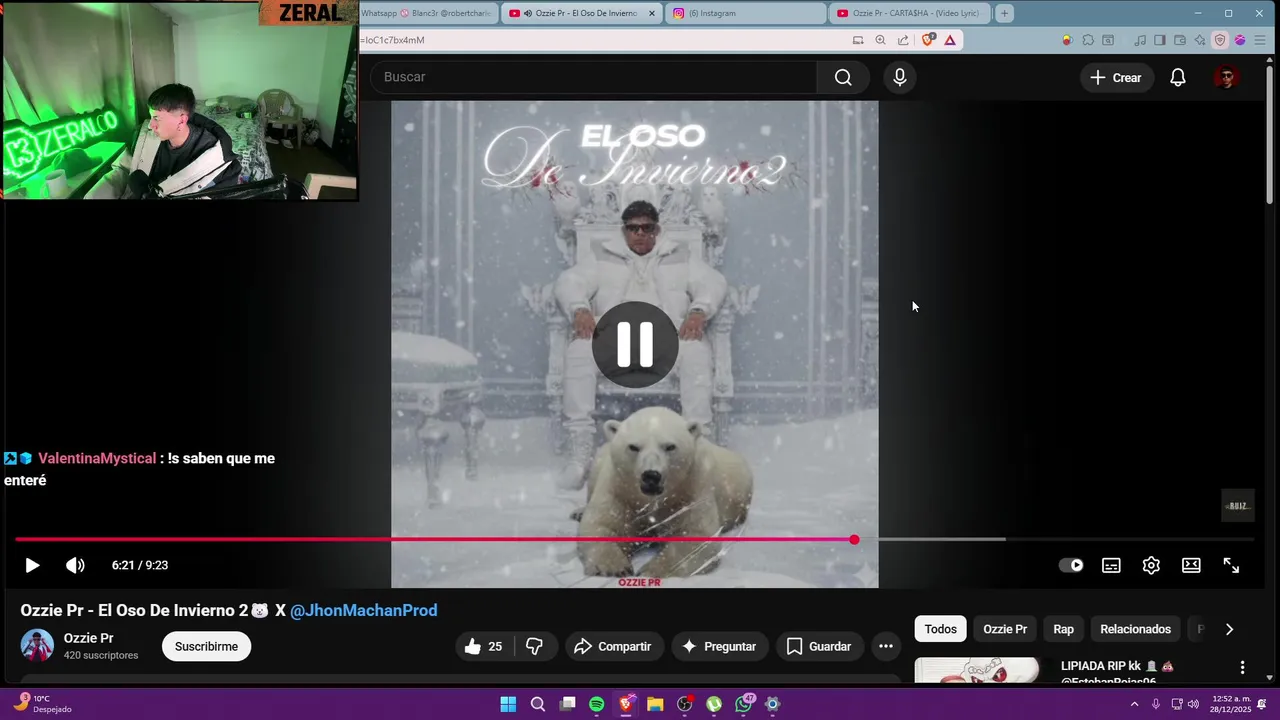This screenshot has height=720, width=1280.
Task: Open the weather widget showing 10°C
Action: coord(42,704)
